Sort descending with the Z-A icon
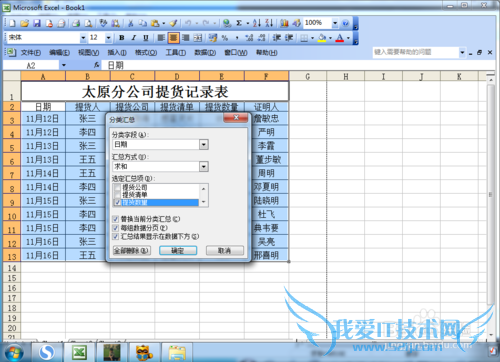500x362 pixels. [269, 23]
